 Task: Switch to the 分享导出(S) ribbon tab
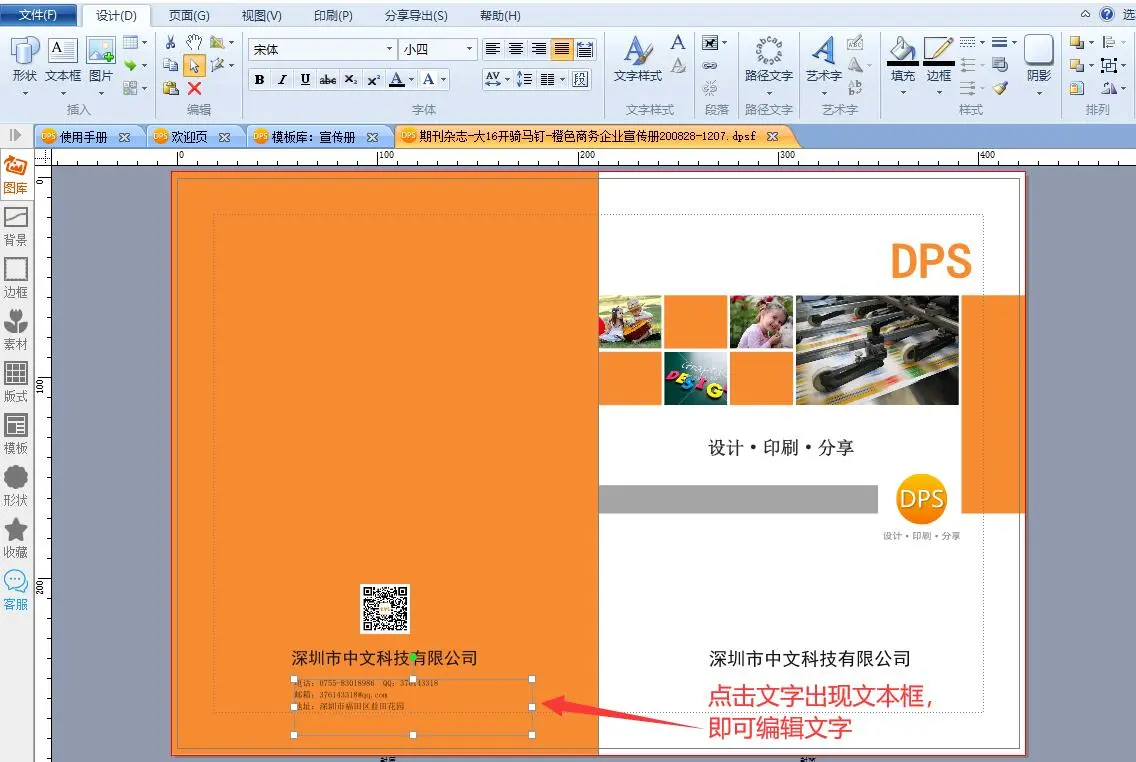click(x=416, y=15)
